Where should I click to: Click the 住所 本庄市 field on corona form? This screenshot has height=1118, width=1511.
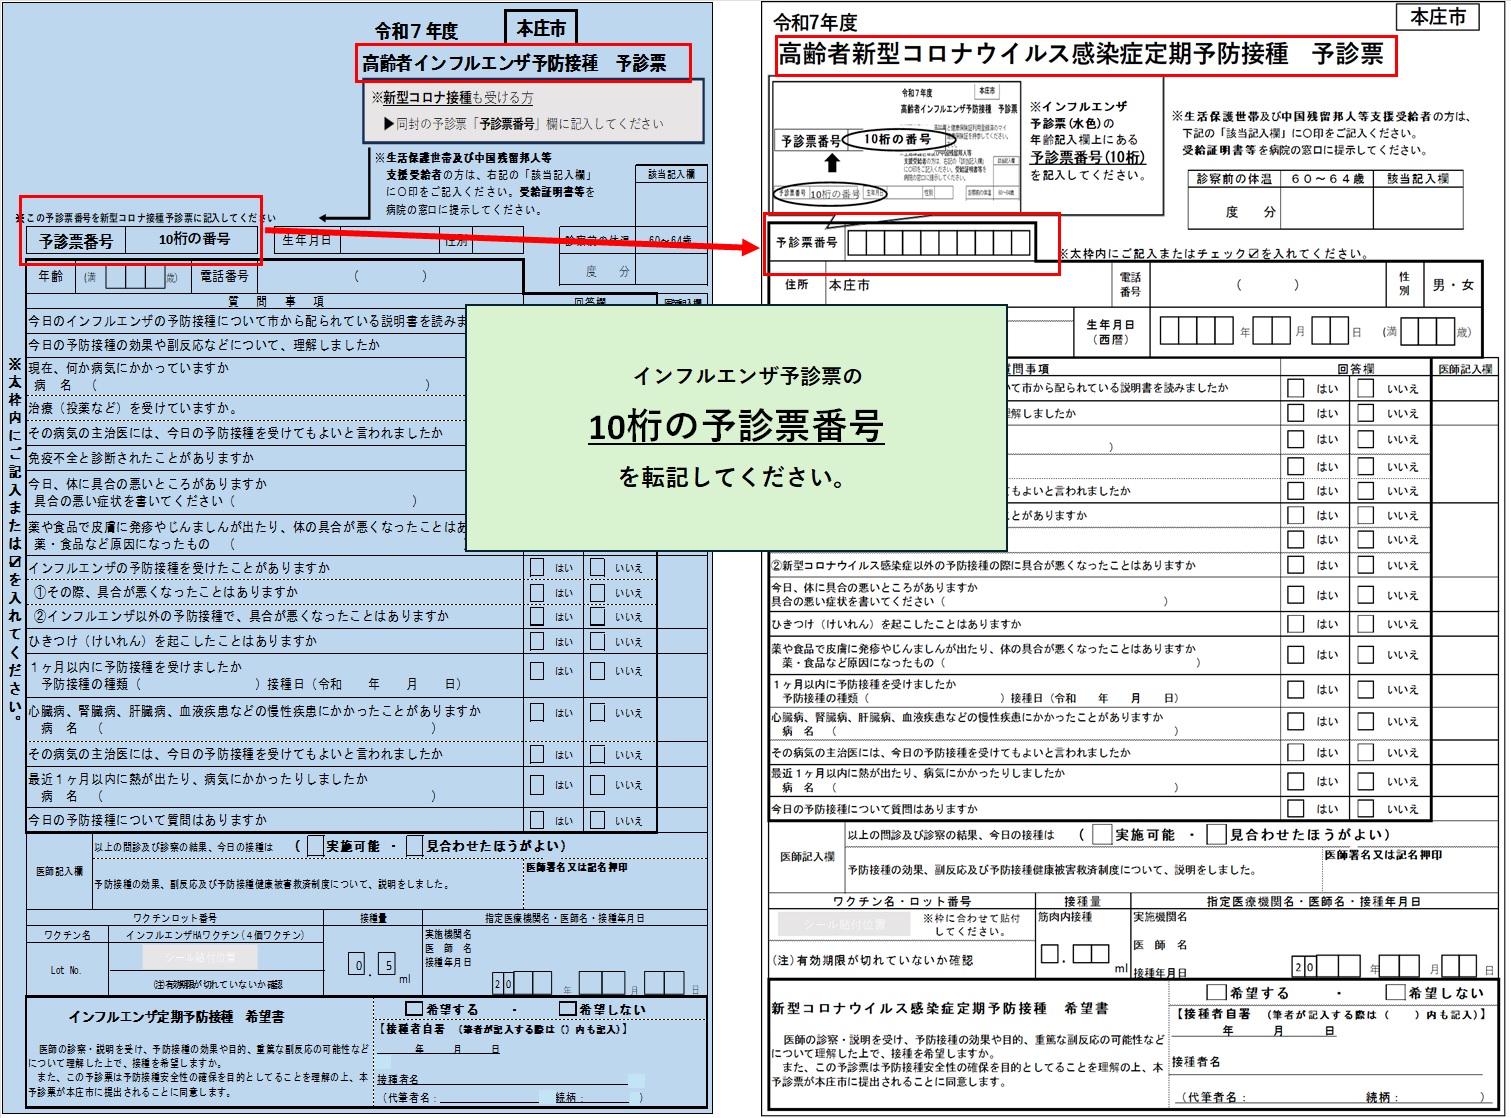[967, 285]
